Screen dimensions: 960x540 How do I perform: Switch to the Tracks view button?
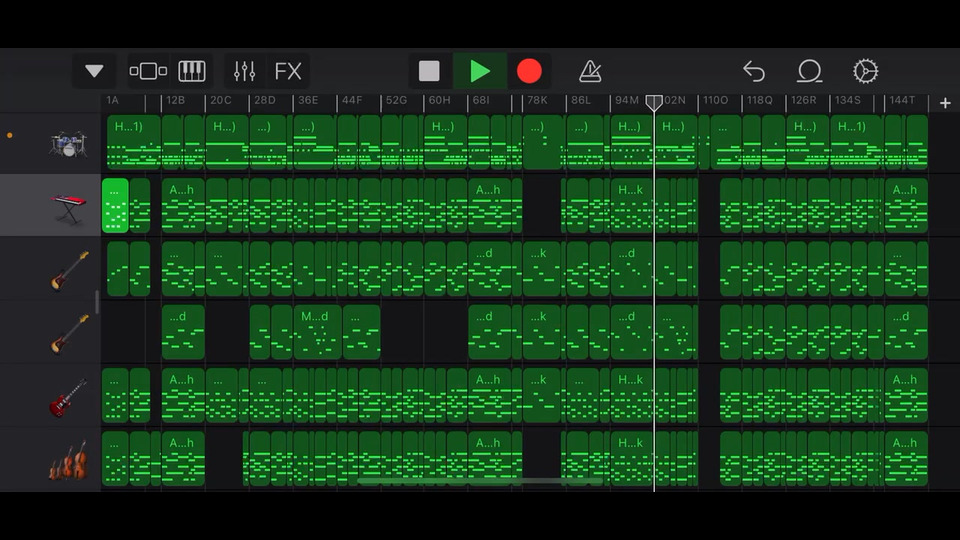coord(148,71)
